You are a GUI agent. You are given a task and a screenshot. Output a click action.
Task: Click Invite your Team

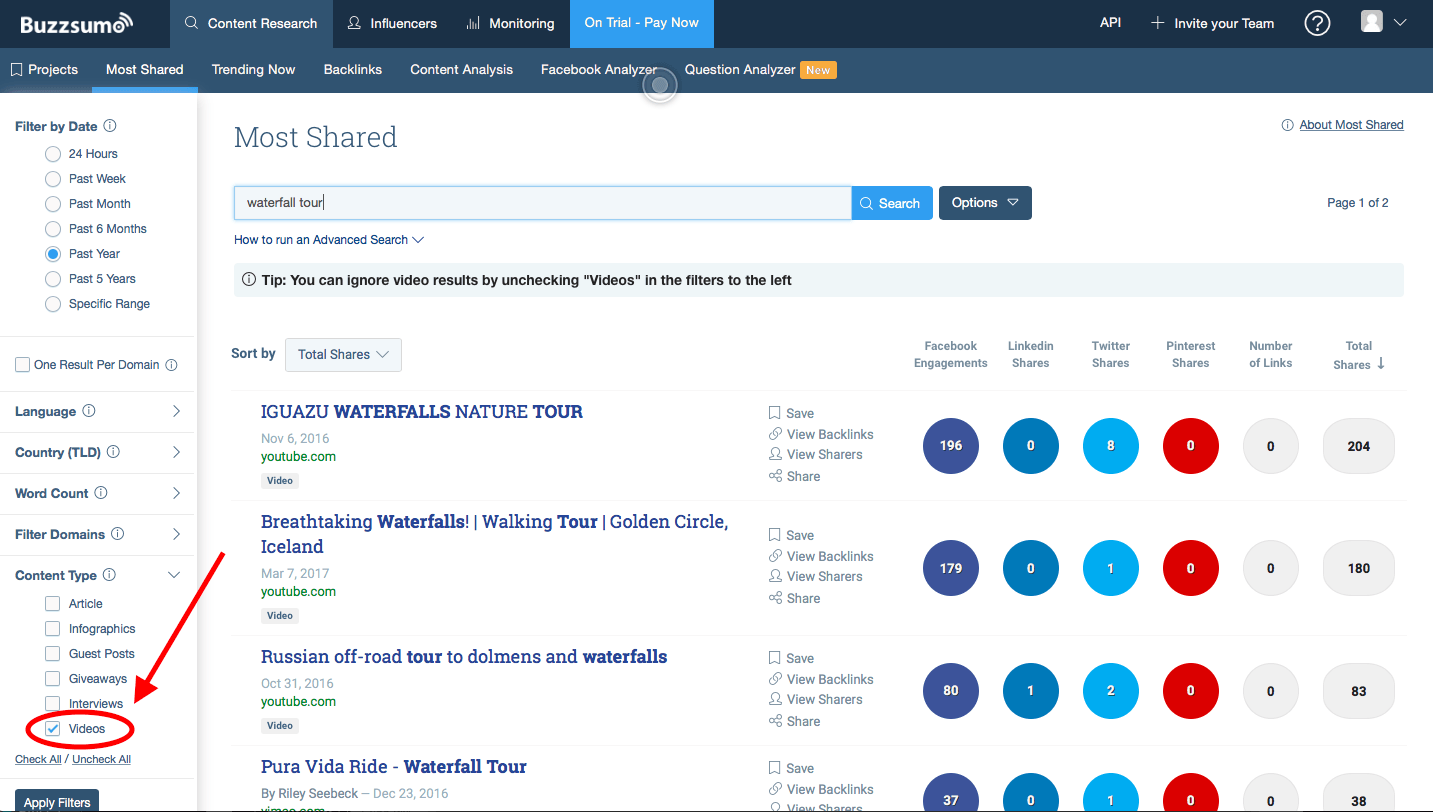1212,23
